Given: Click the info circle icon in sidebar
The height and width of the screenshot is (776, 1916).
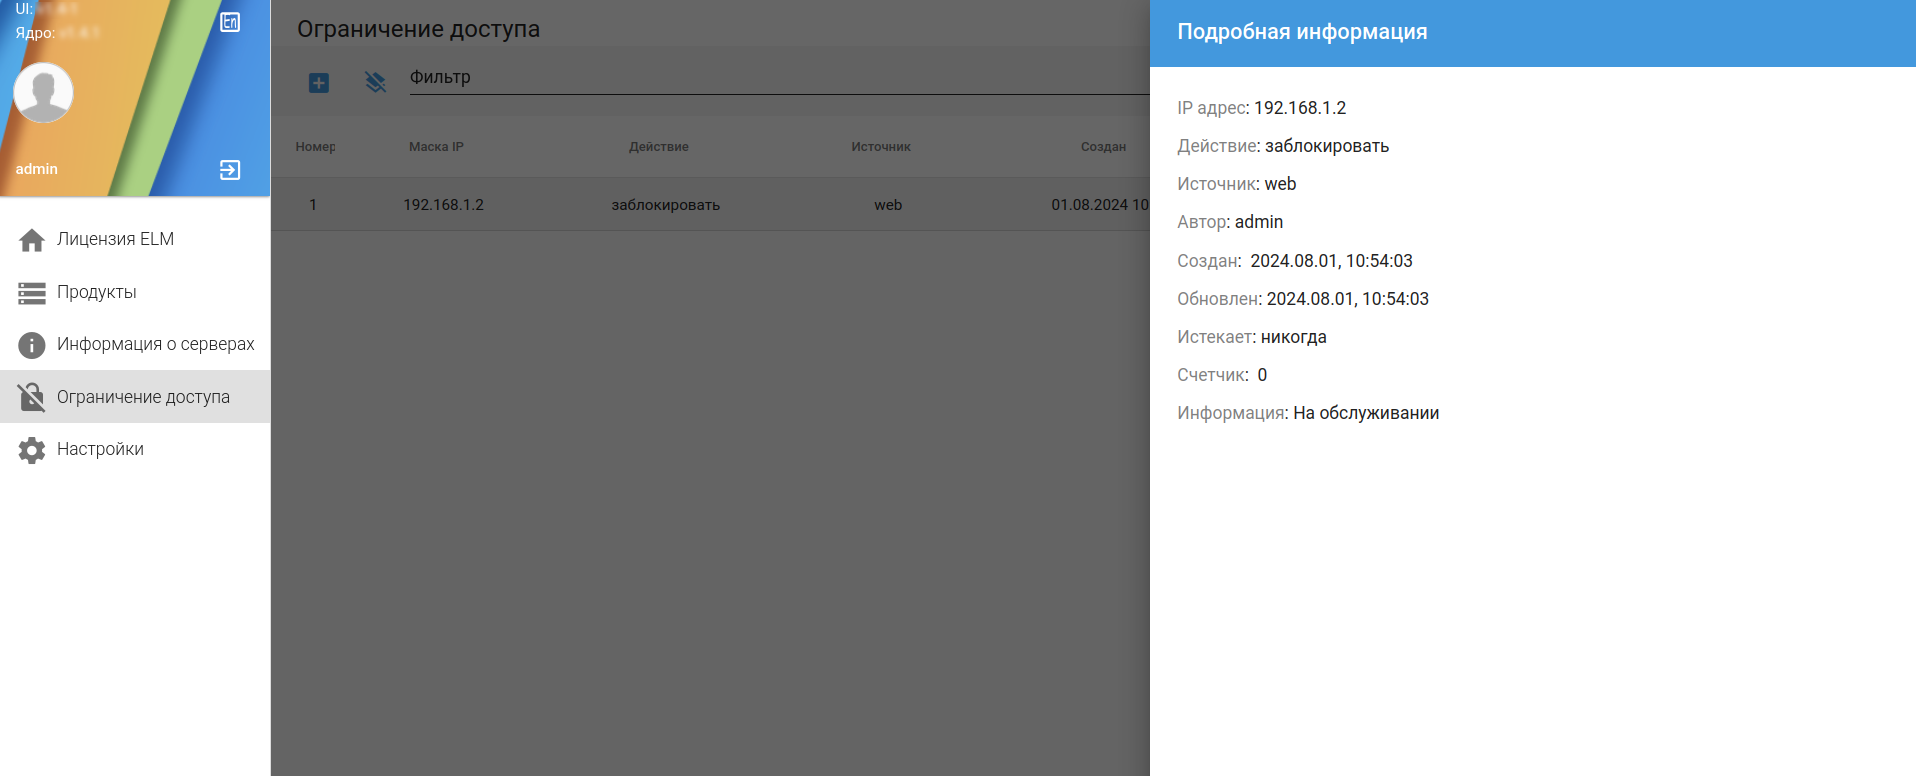Looking at the screenshot, I should (x=32, y=345).
